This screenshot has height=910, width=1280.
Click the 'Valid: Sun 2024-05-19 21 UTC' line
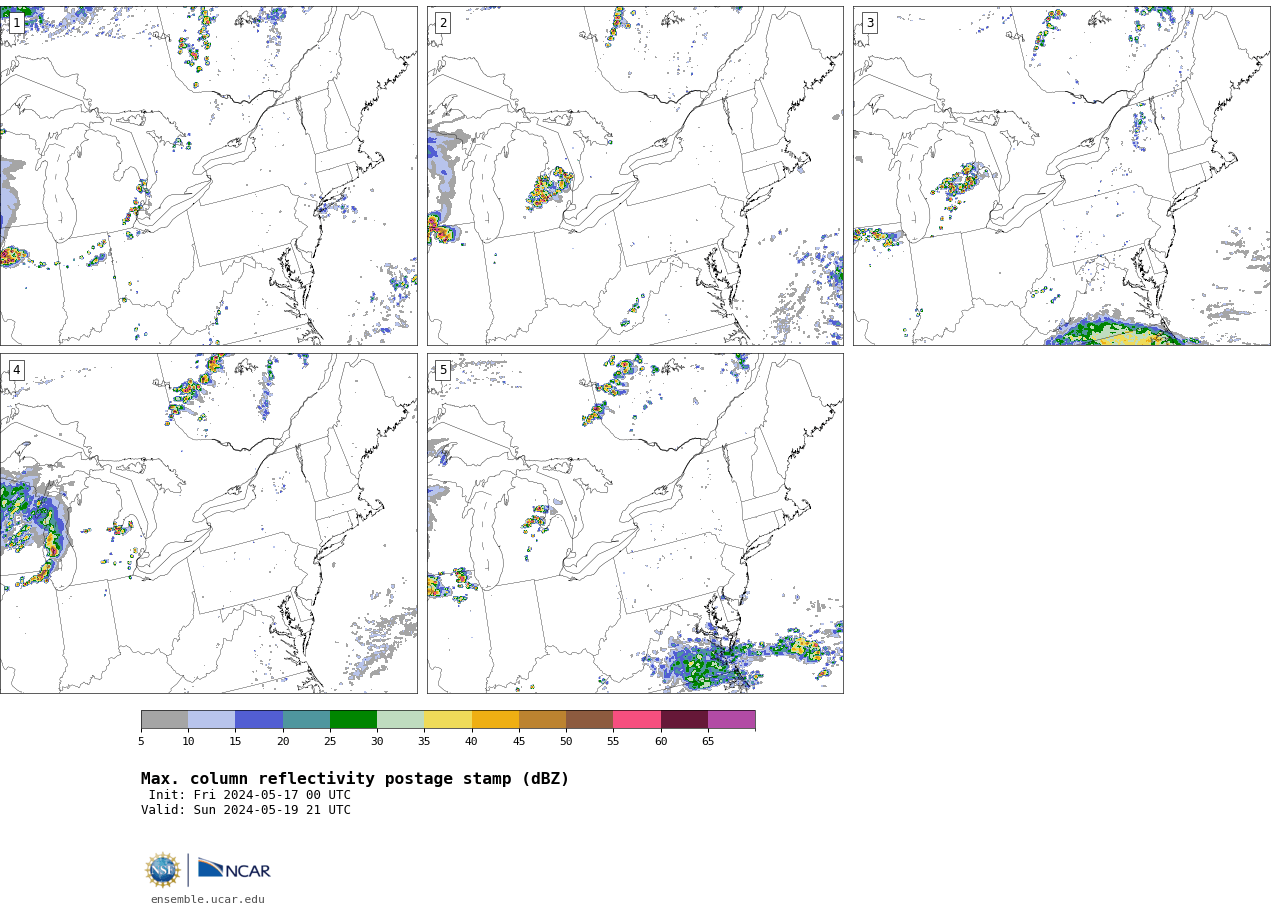246,811
